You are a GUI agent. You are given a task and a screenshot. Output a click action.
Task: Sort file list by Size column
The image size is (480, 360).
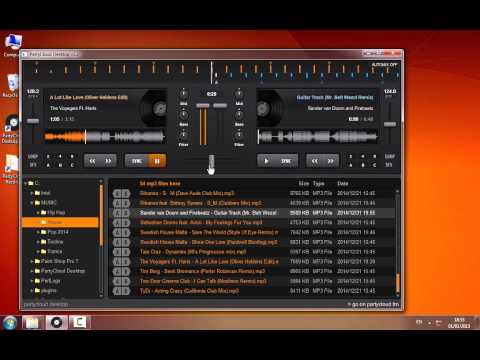point(304,183)
